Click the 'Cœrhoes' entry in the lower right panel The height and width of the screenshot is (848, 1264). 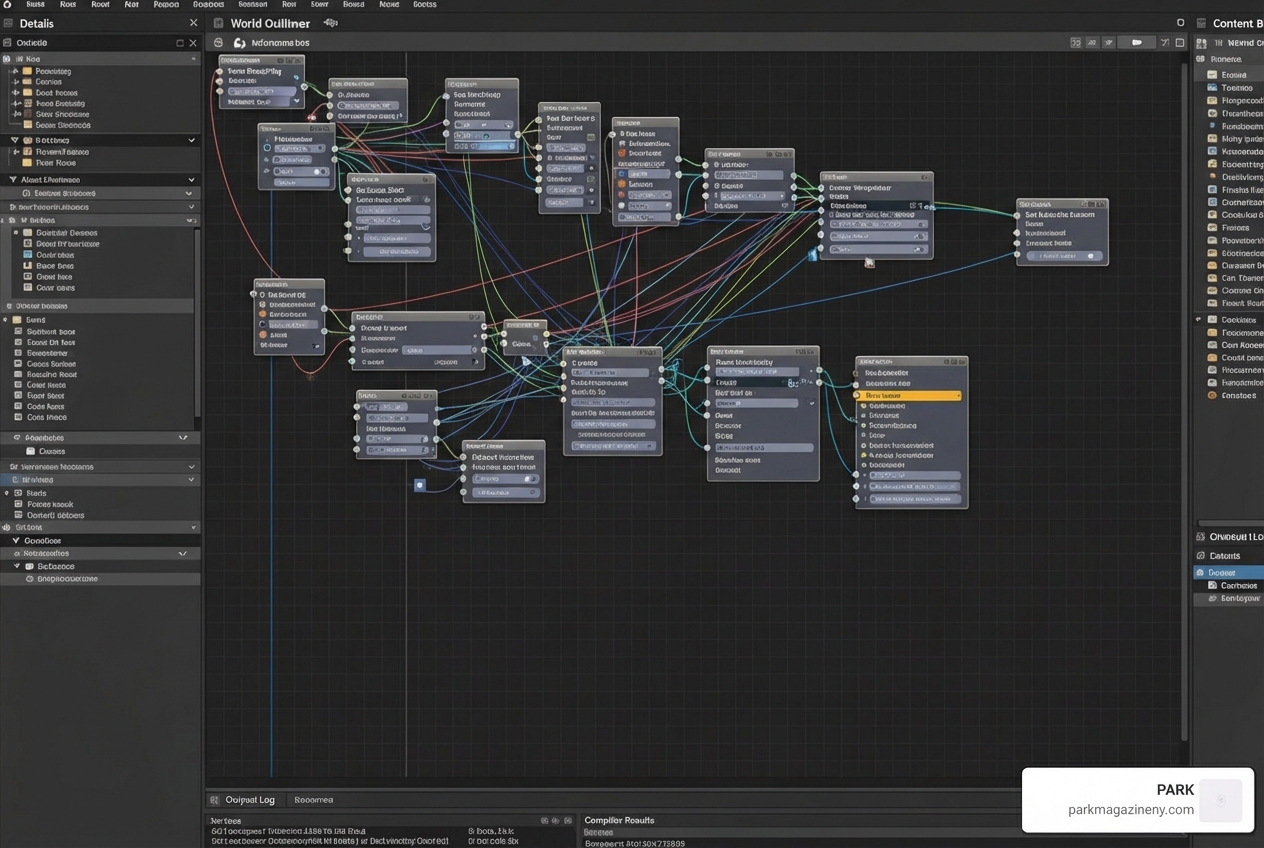(1239, 586)
